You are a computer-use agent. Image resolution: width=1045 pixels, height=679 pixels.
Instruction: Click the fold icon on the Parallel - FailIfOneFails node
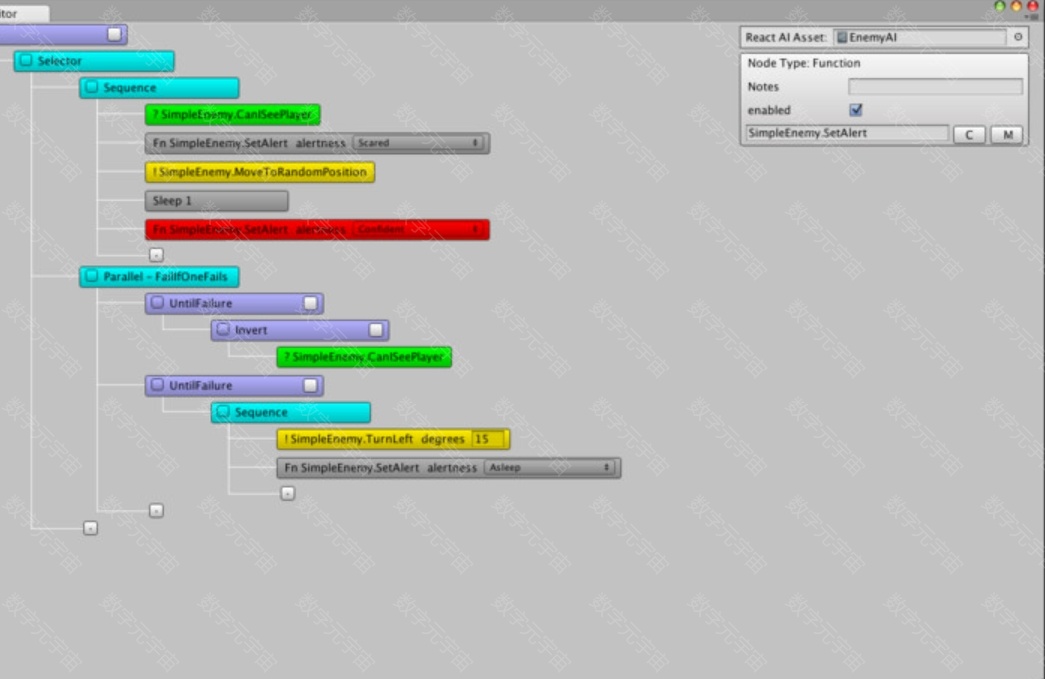point(92,277)
